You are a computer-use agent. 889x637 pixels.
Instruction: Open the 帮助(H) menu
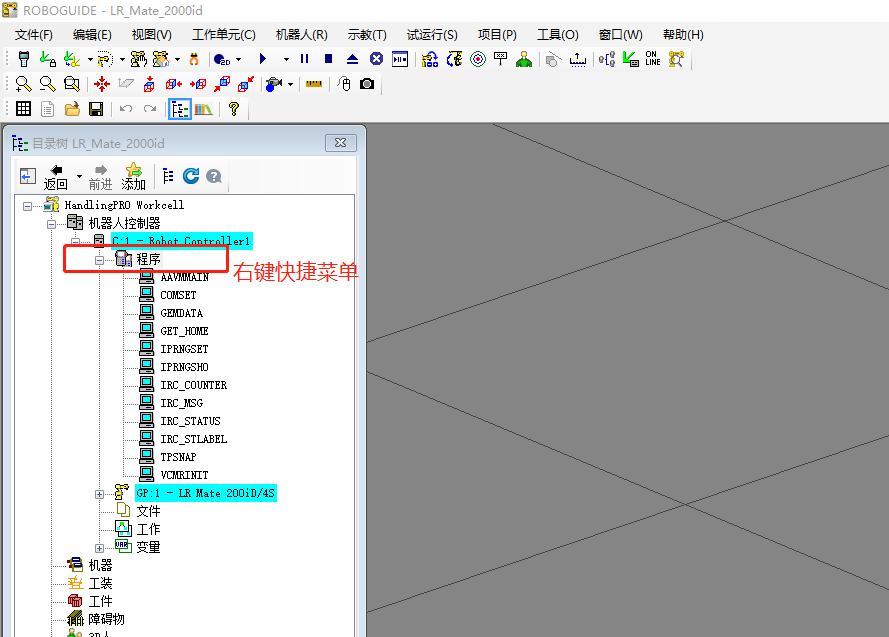click(x=683, y=35)
